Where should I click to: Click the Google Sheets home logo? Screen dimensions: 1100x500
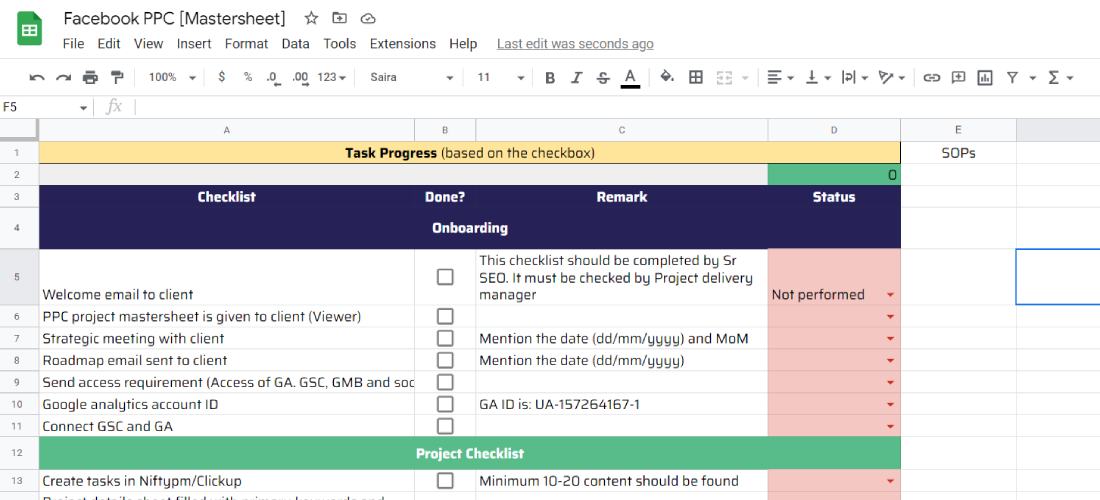[29, 31]
